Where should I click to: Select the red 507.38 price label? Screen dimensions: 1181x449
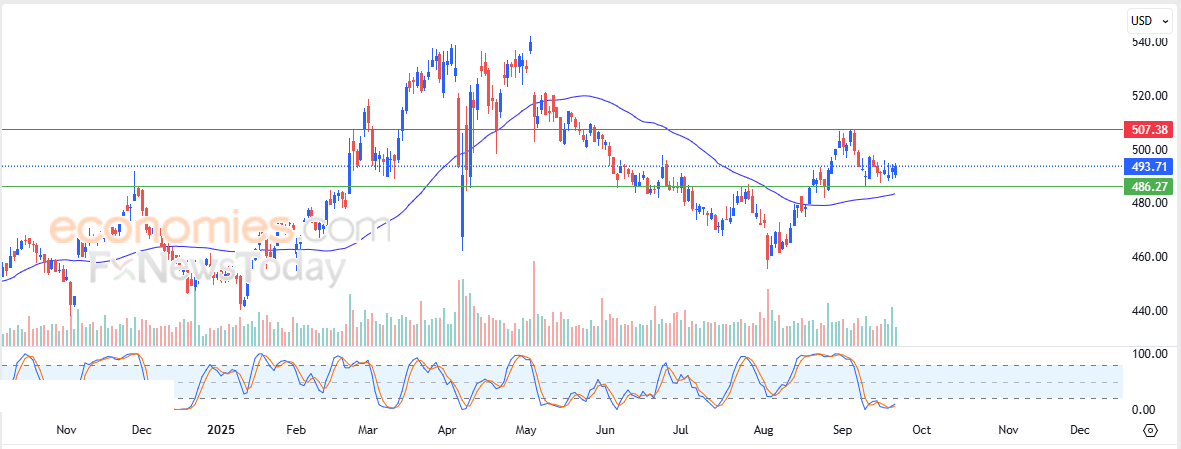tap(1147, 130)
